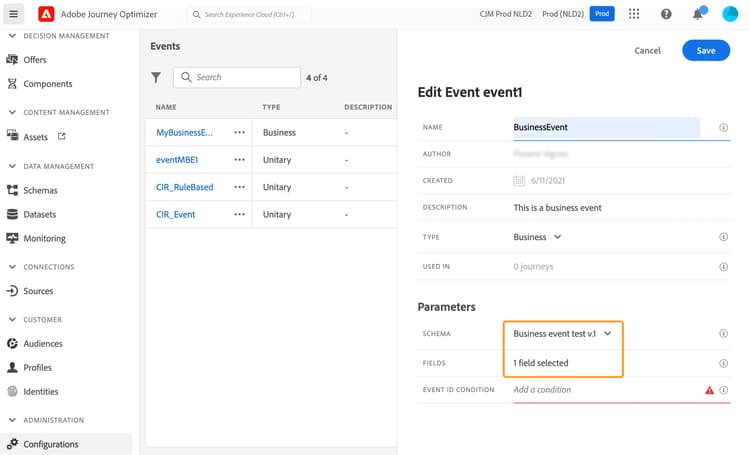
Task: Click the user profile avatar
Action: click(x=730, y=15)
